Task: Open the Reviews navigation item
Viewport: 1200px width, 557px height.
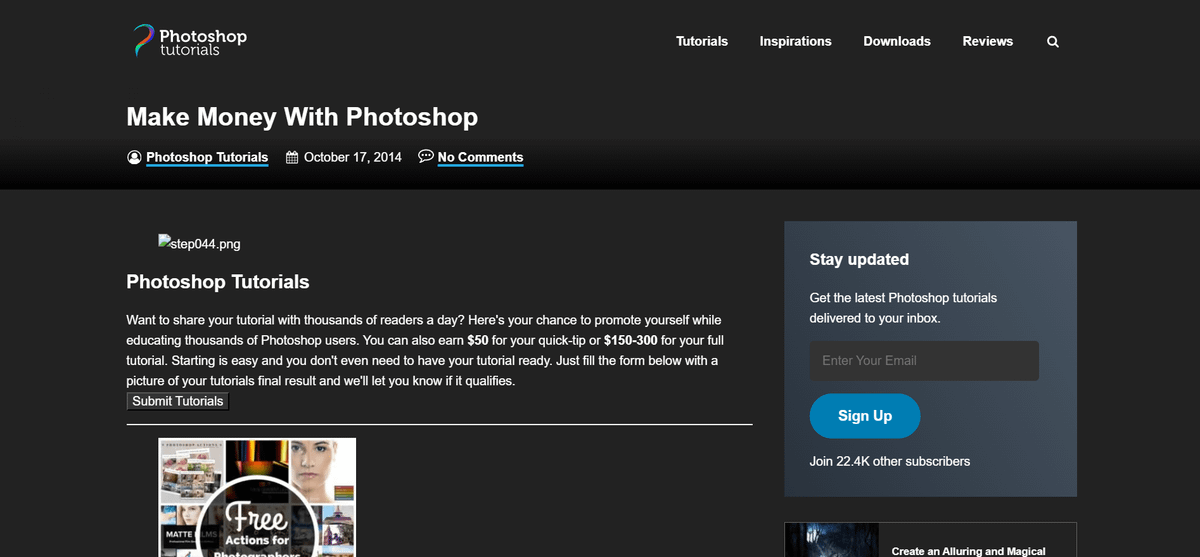Action: pos(987,42)
